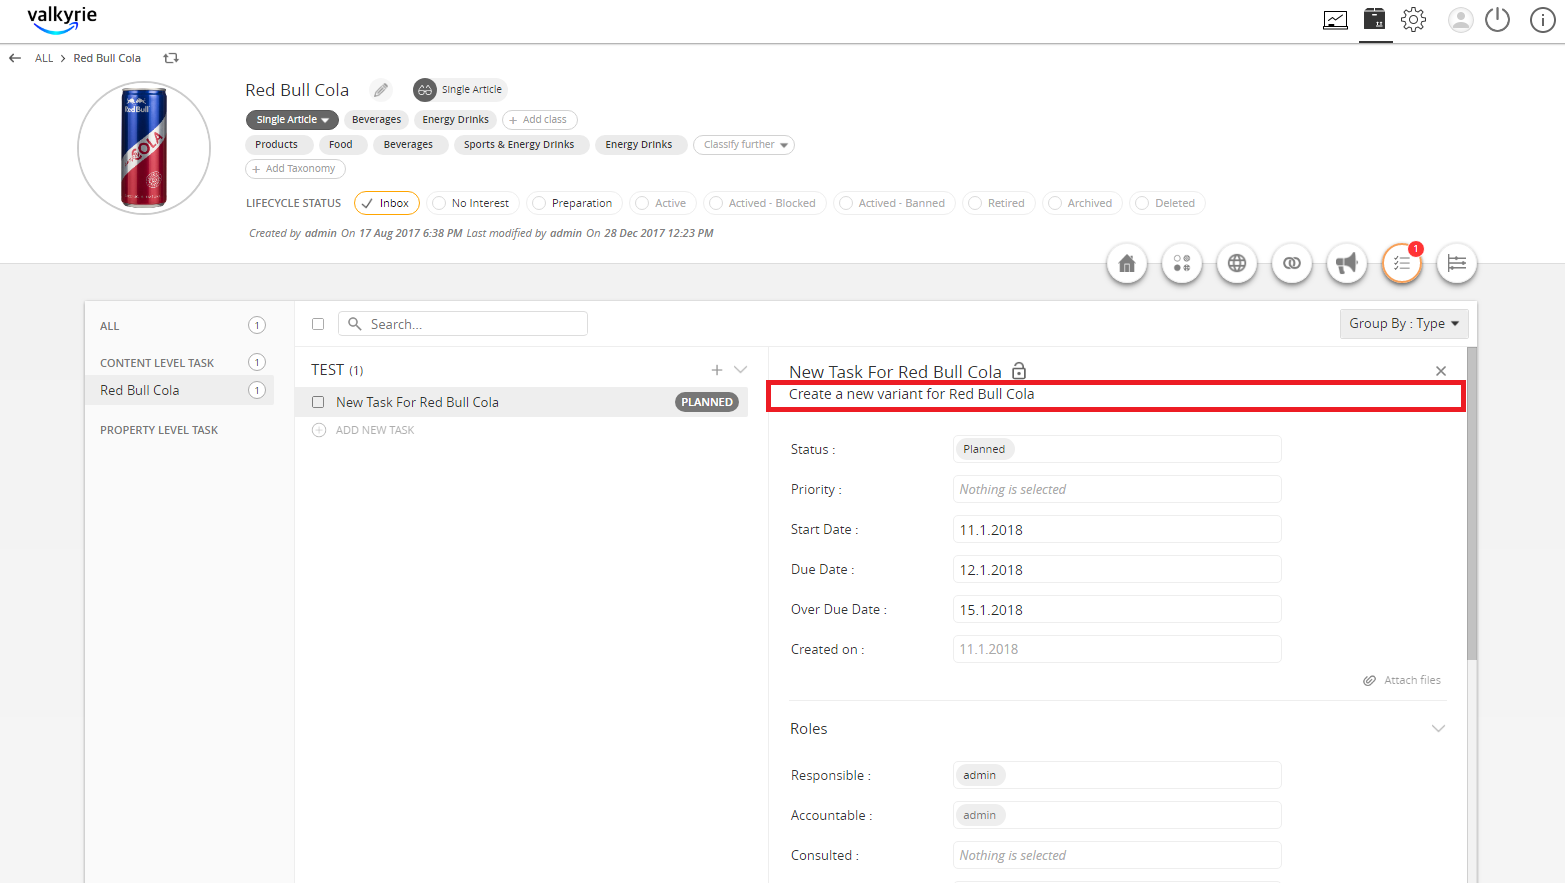Screen dimensions: 1565x883
Task: Click the Add Taxonomy button
Action: point(295,169)
